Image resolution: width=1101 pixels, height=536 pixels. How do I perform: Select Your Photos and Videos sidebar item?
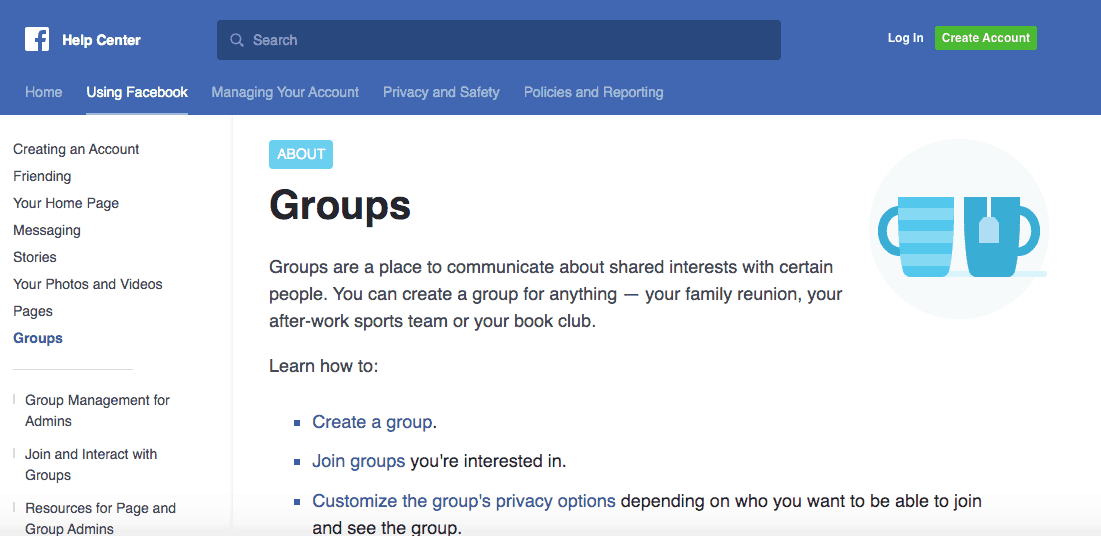88,285
